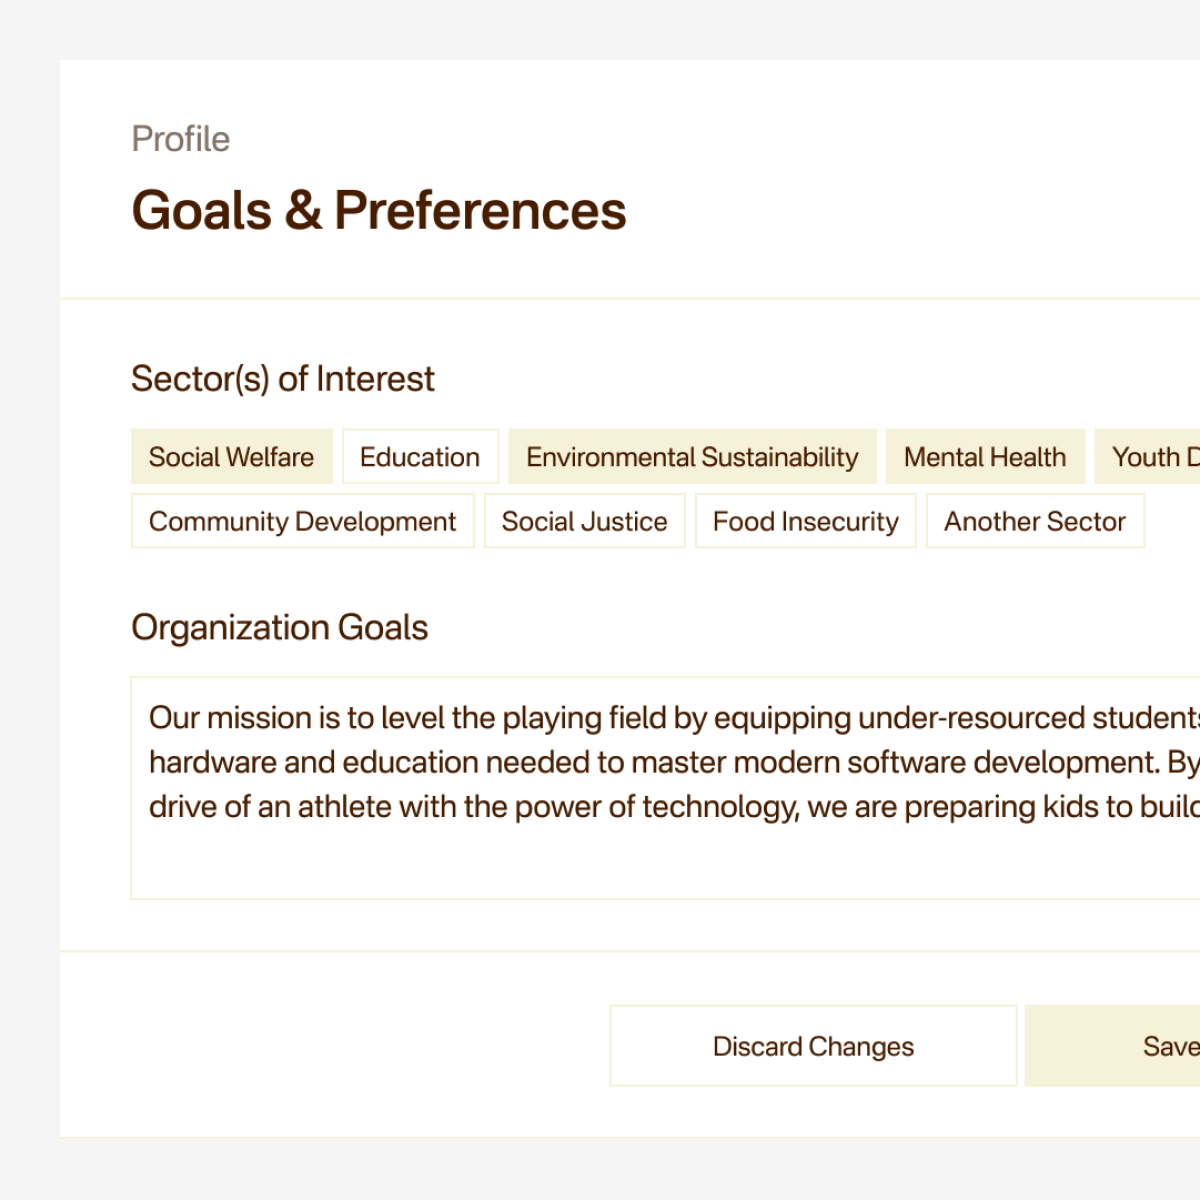1200x1200 pixels.
Task: Set cursor in 'drive of an athlete' line
Action: pos(674,806)
